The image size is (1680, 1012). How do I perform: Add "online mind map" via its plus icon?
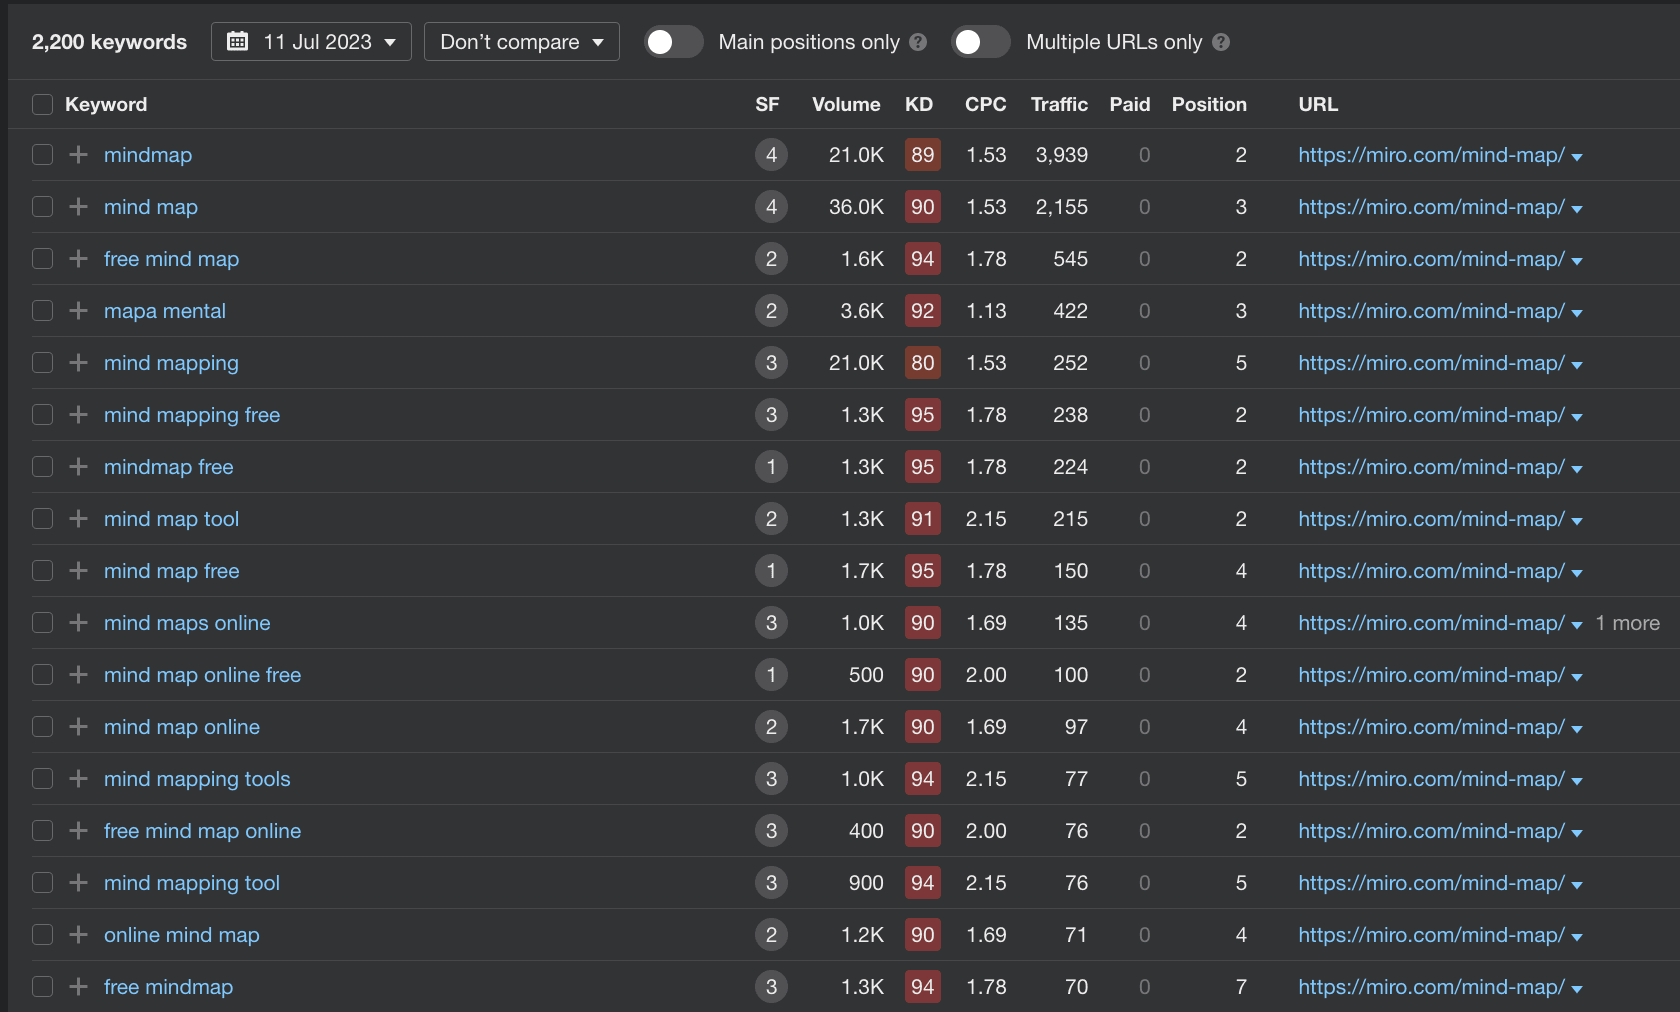tap(78, 935)
